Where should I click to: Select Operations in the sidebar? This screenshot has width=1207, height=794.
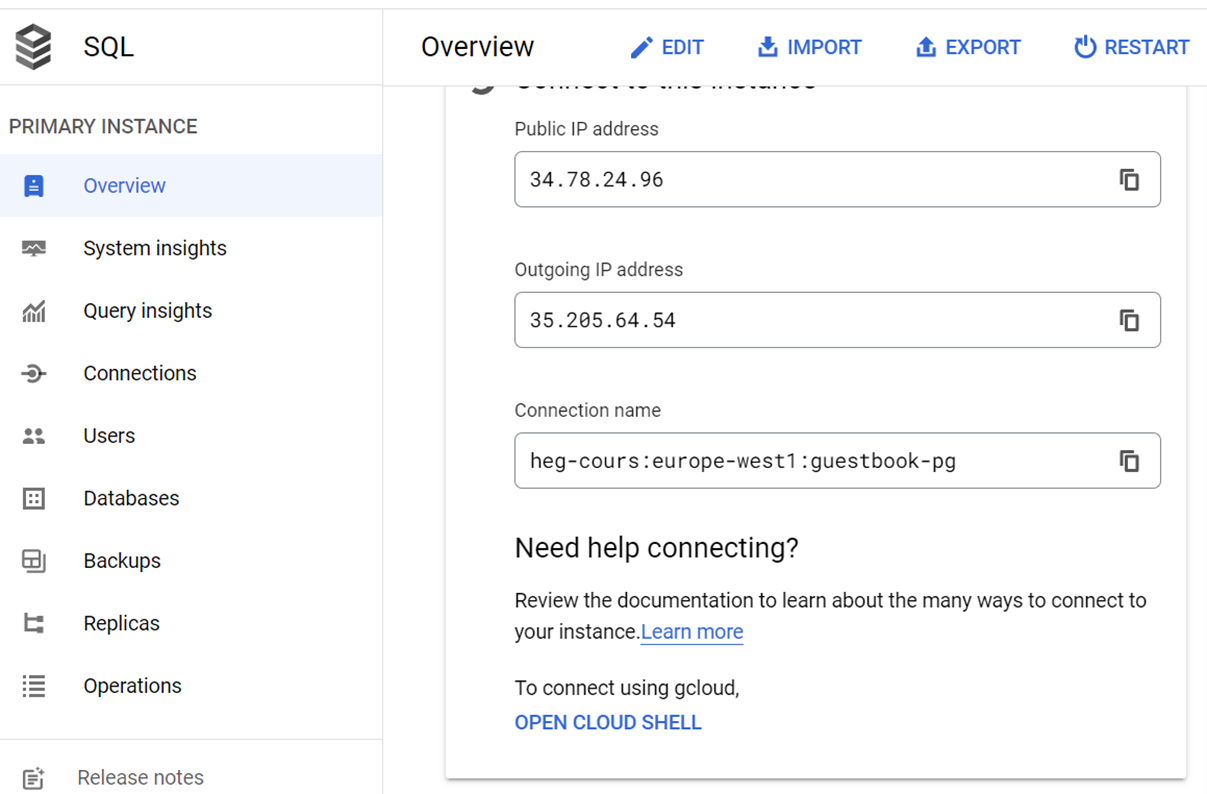[x=132, y=686]
